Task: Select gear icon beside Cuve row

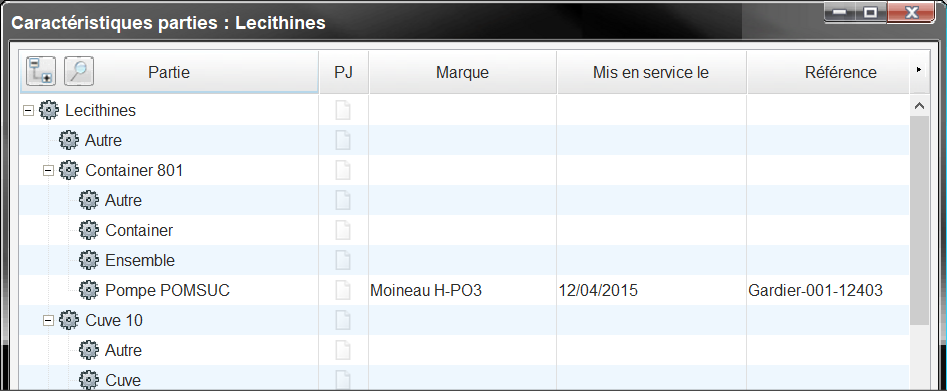Action: click(x=89, y=380)
